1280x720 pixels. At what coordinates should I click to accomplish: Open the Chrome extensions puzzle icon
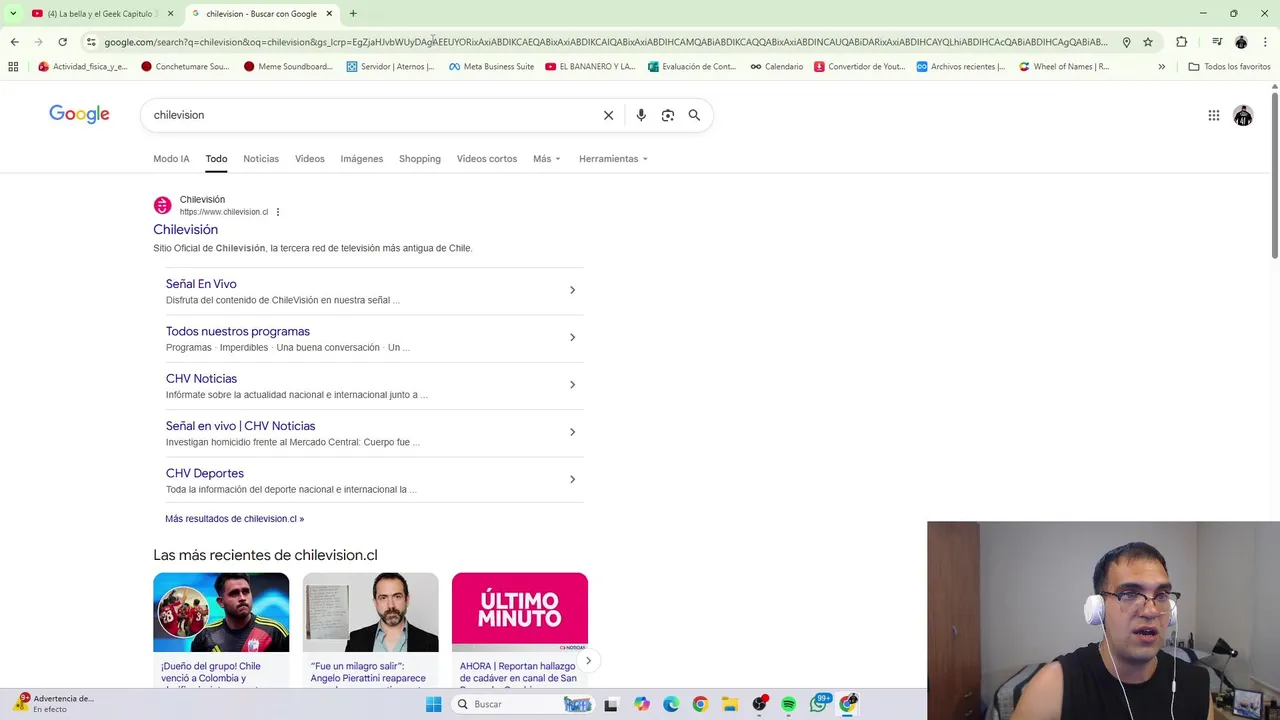(x=1181, y=42)
